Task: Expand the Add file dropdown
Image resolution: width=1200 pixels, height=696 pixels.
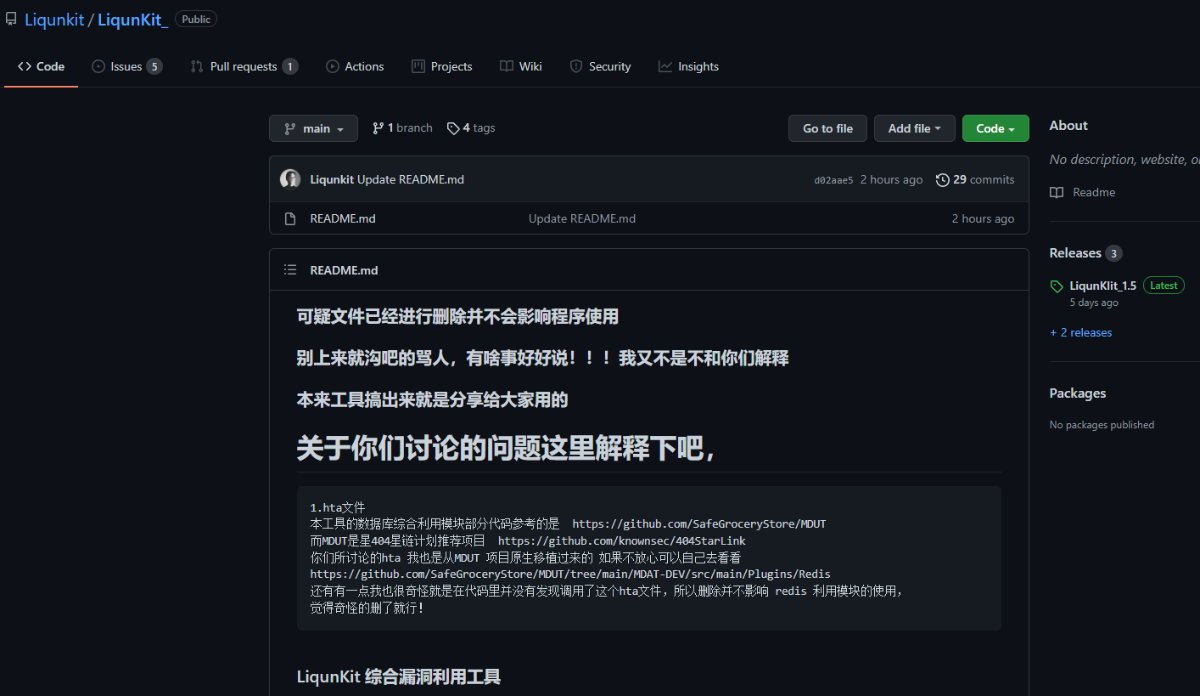Action: click(x=914, y=128)
